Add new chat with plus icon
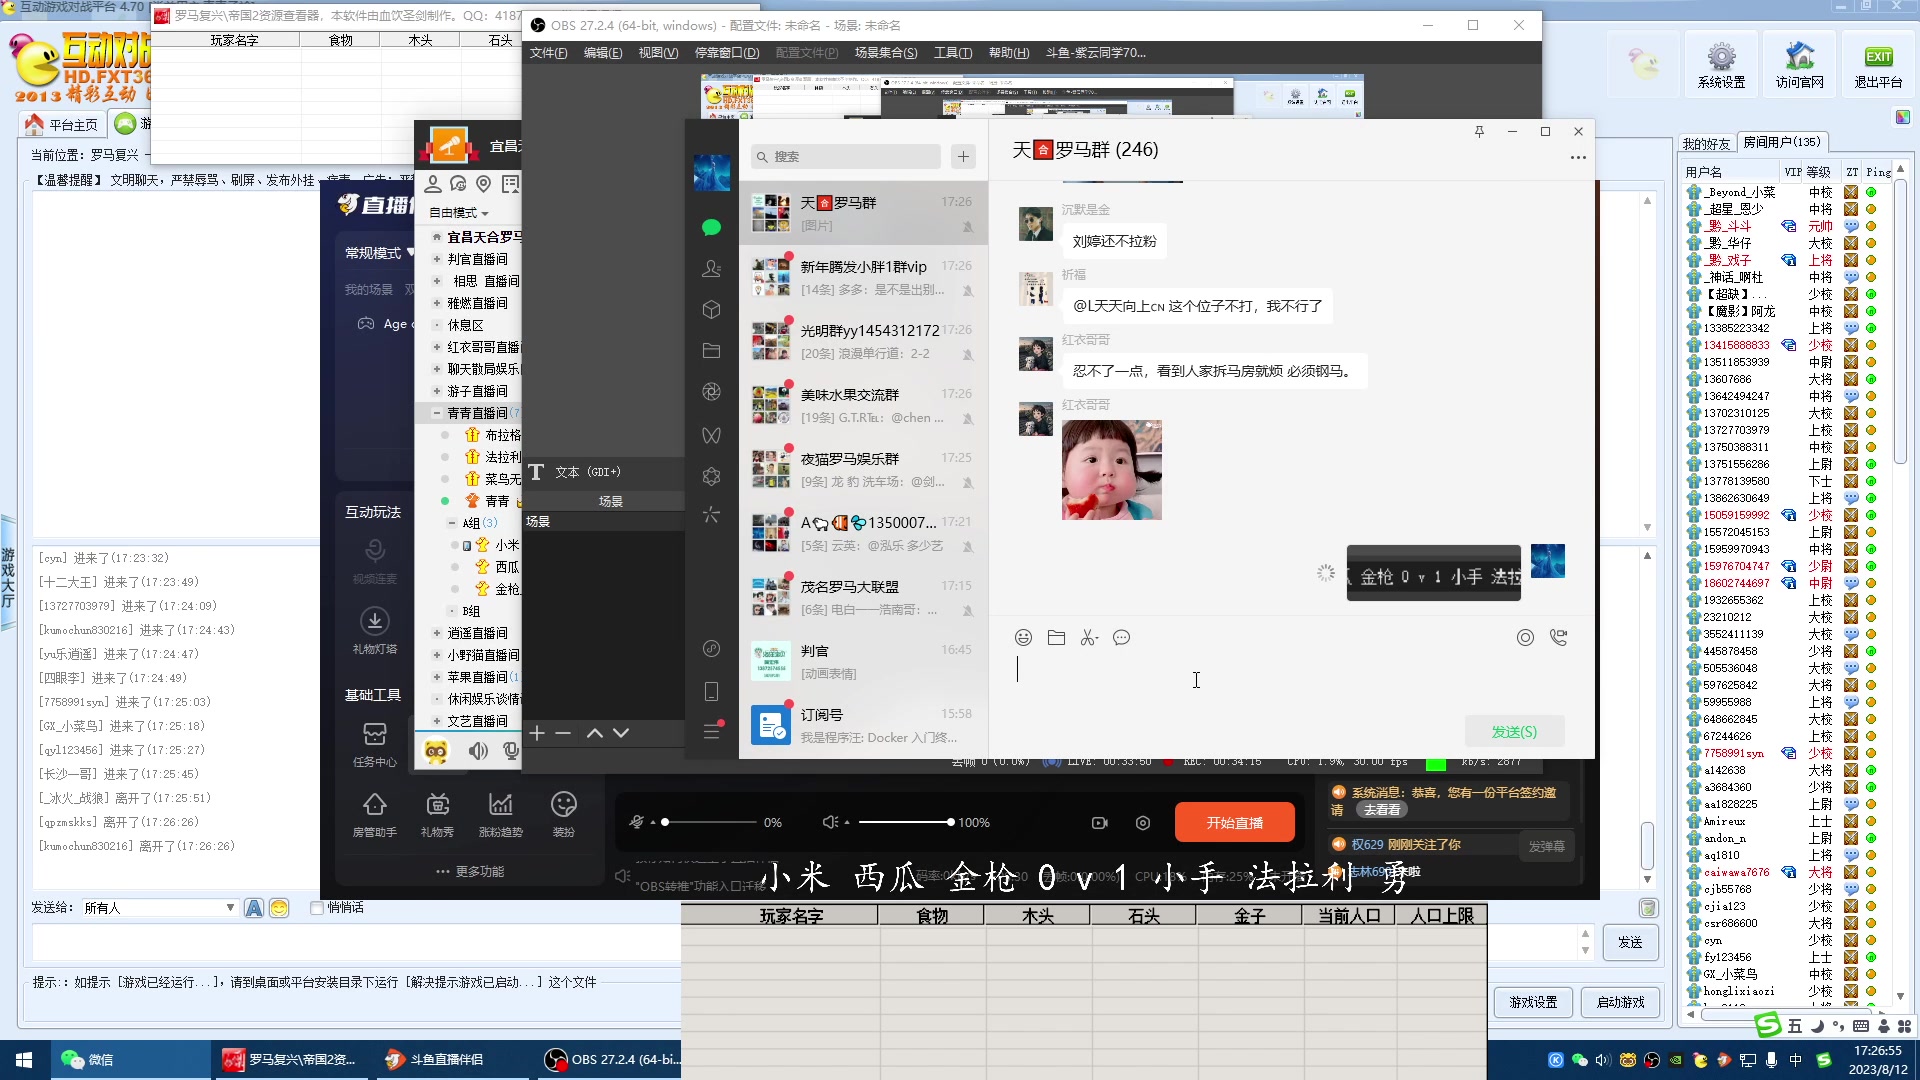Image resolution: width=1920 pixels, height=1080 pixels. coord(963,156)
